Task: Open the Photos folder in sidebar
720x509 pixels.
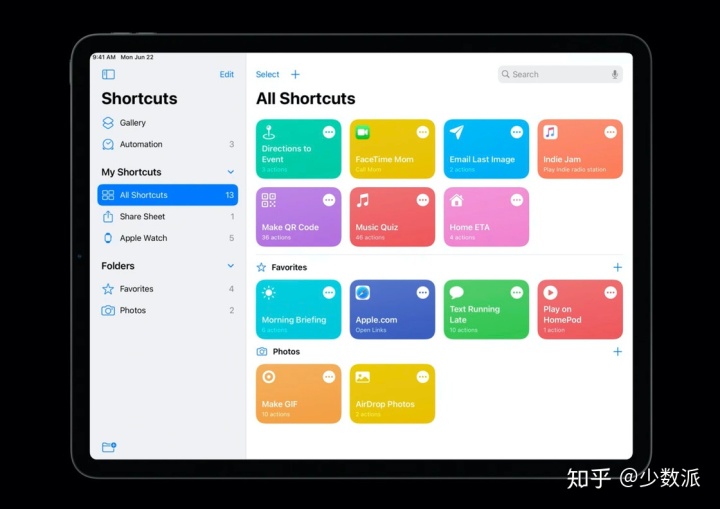Action: coord(168,310)
